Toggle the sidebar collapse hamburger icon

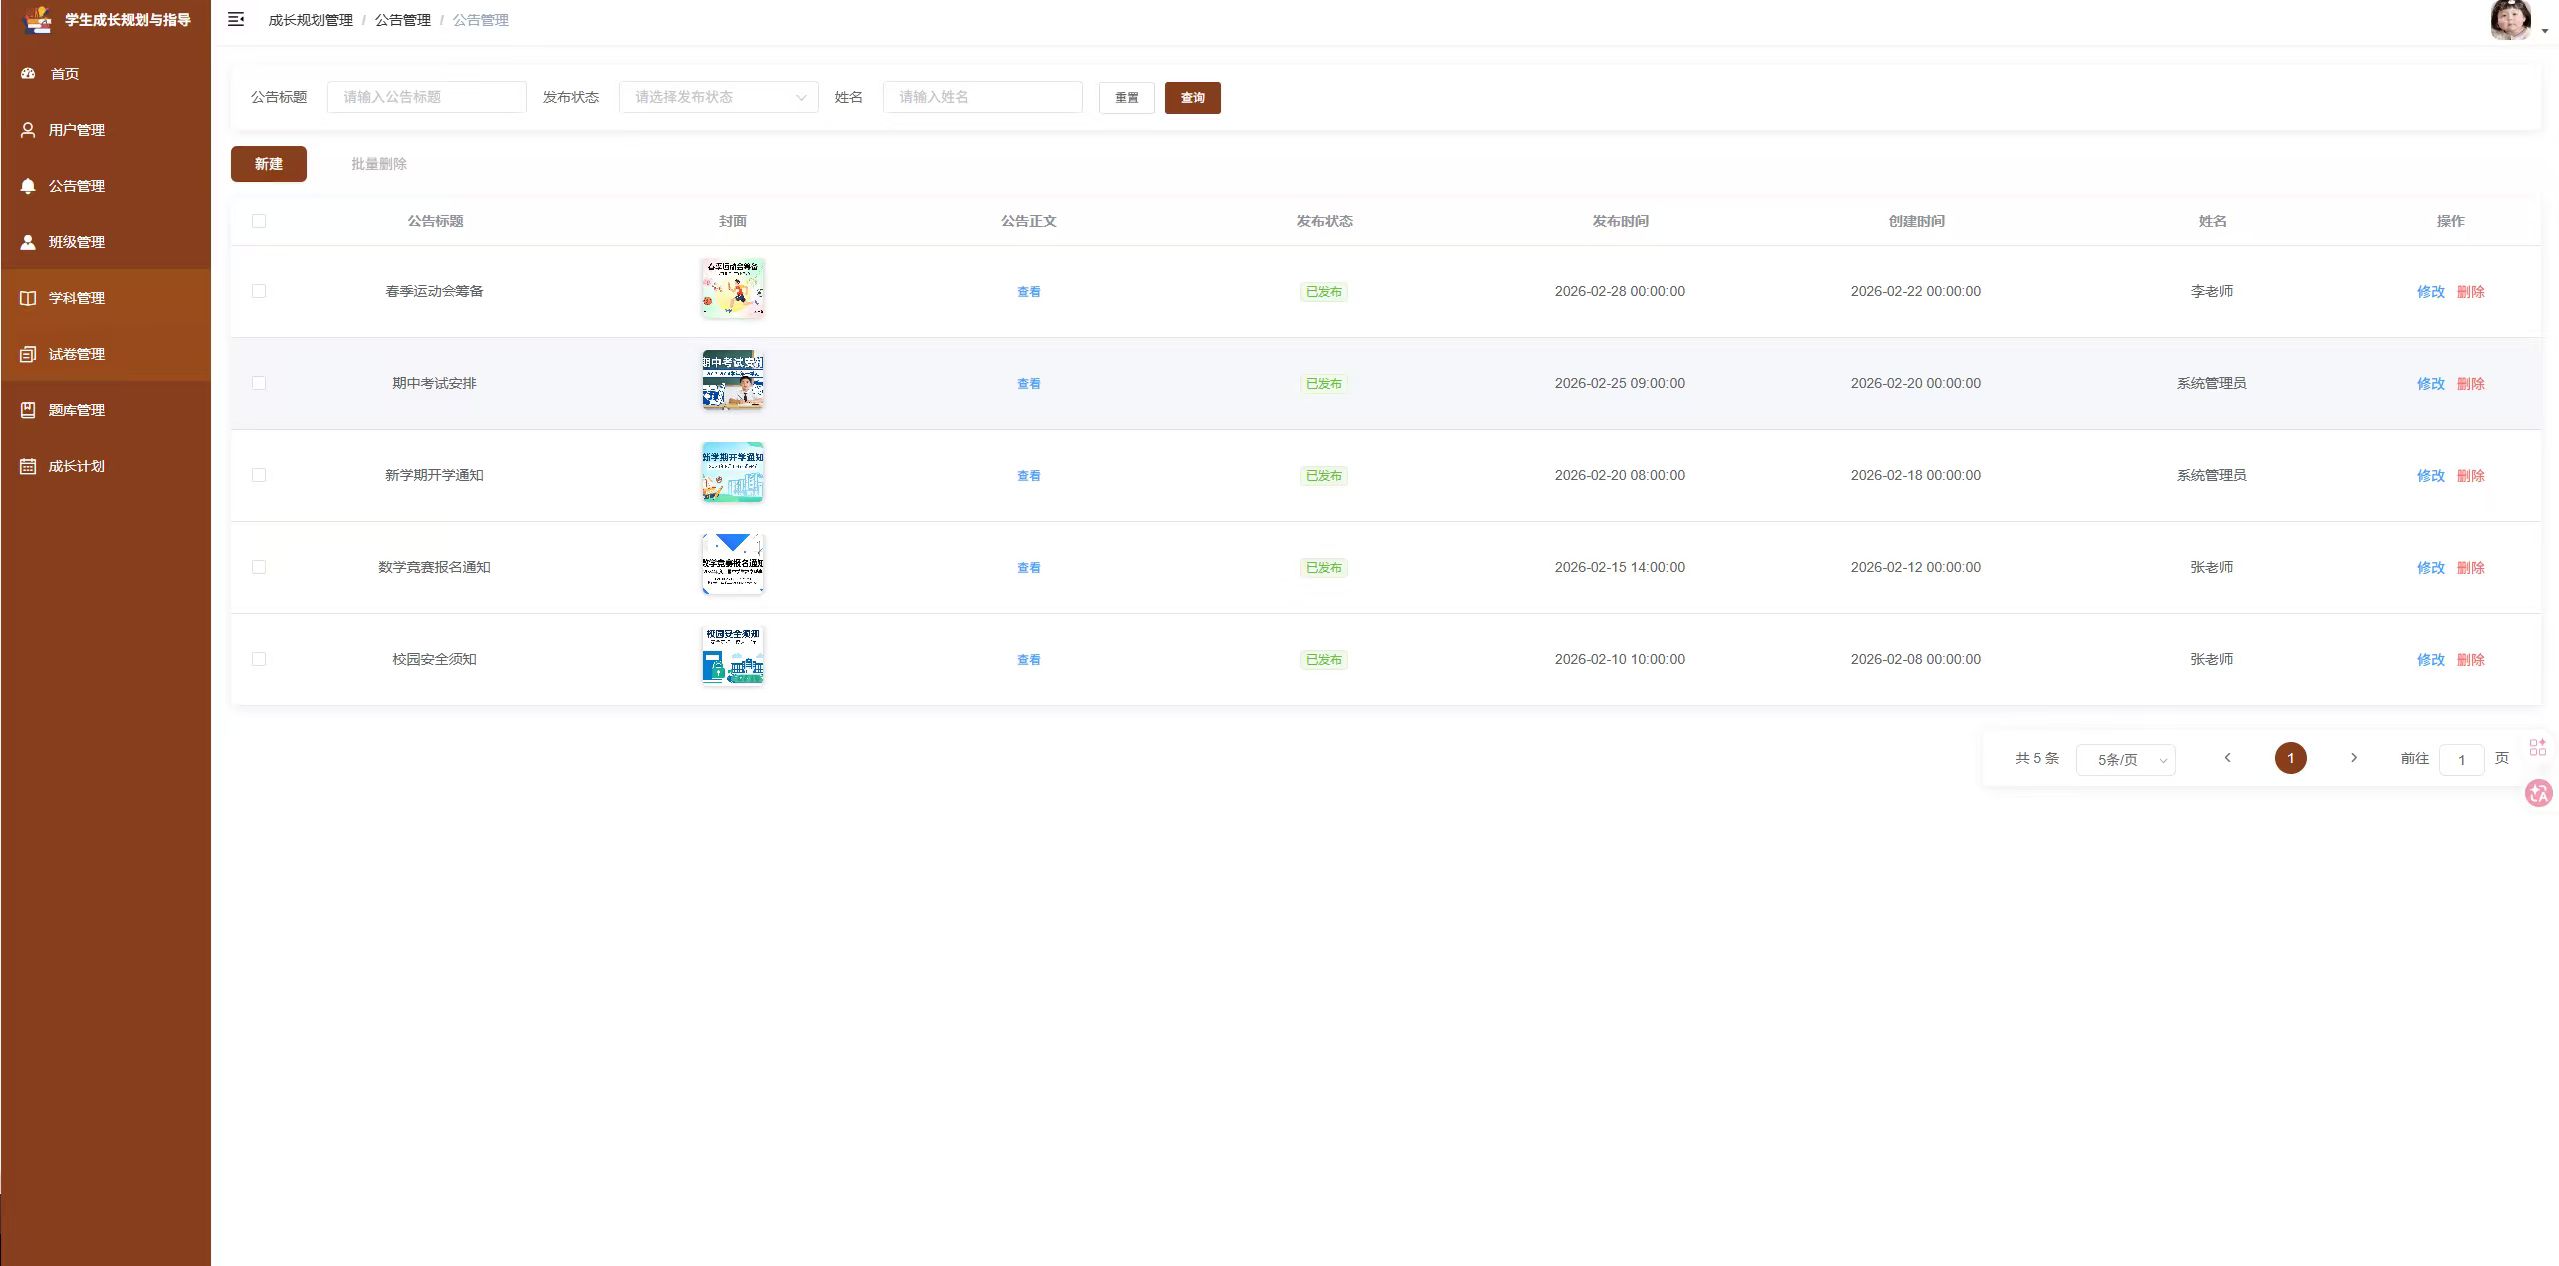coord(236,19)
